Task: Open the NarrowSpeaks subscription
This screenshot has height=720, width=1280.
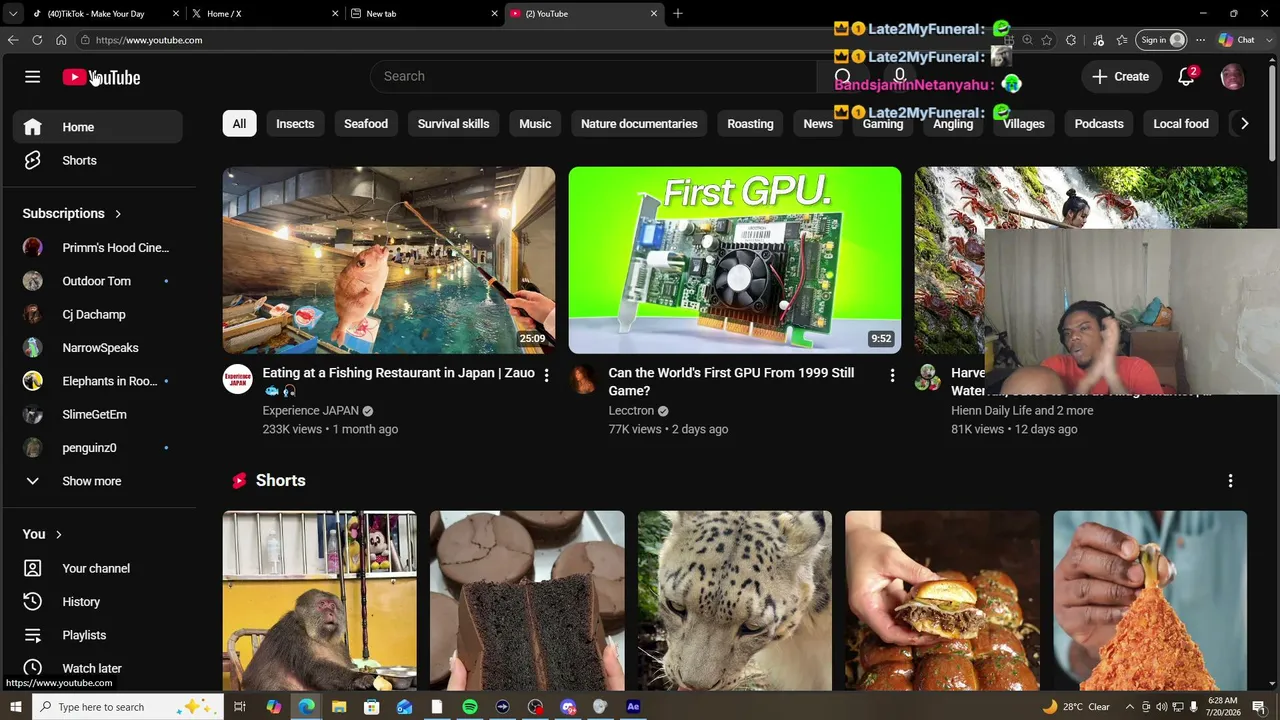Action: 97,348
